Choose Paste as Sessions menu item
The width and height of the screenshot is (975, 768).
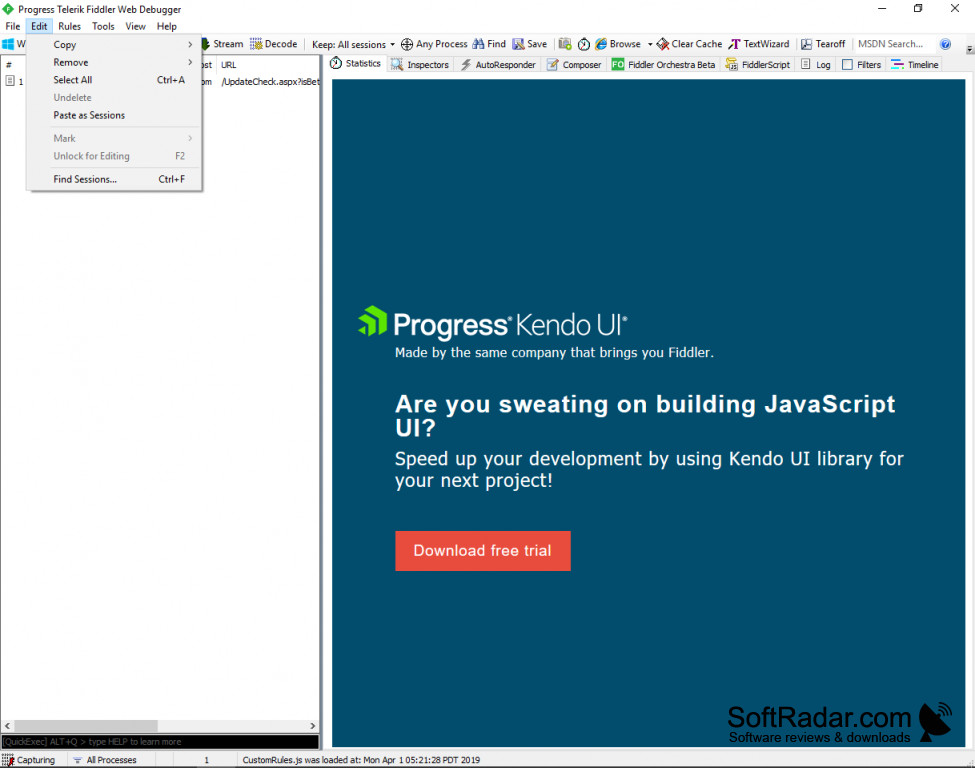point(115,115)
